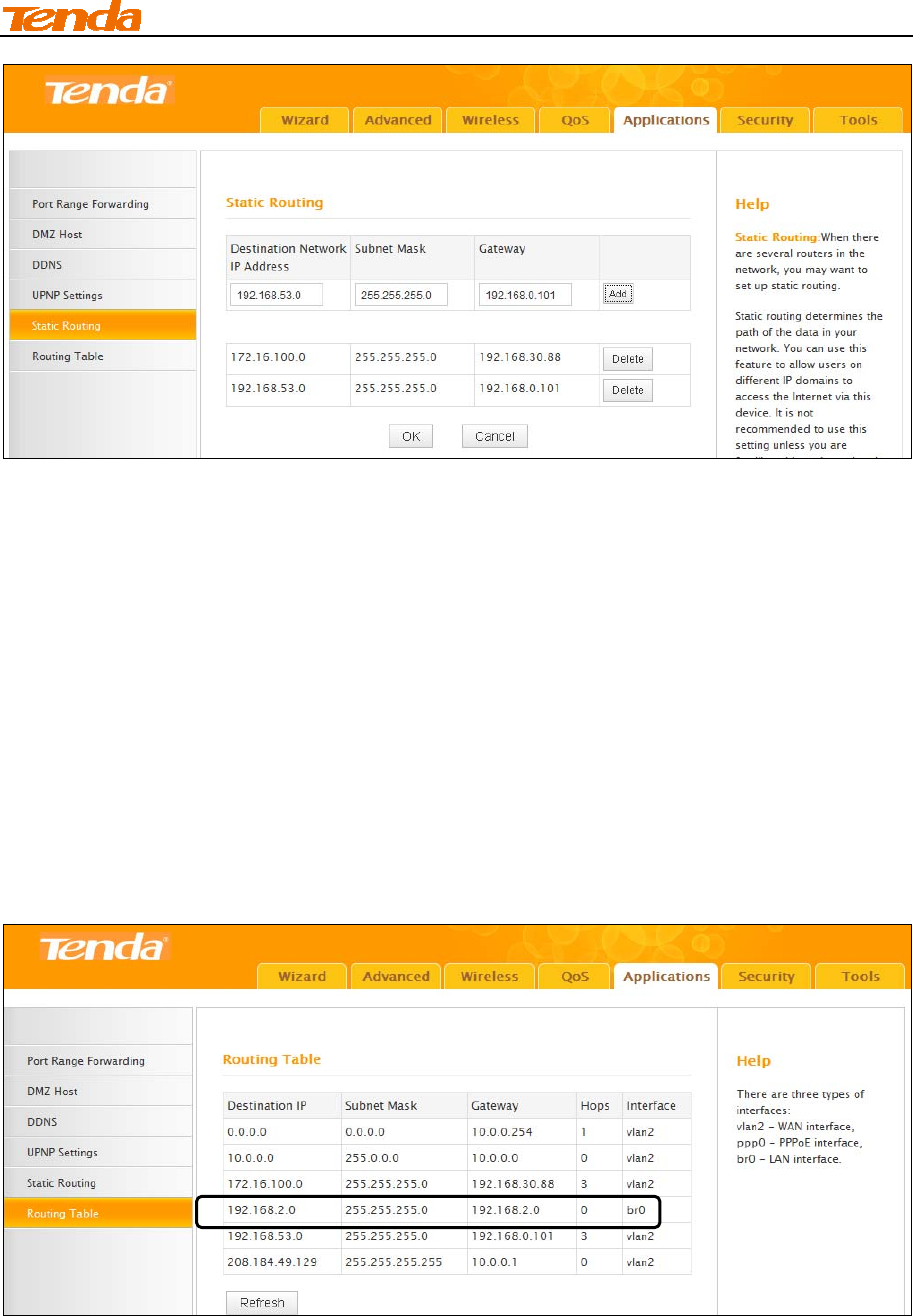Open DMZ Host on Routing Table page sidebar
This screenshot has height=1316, width=913.
(98, 1091)
